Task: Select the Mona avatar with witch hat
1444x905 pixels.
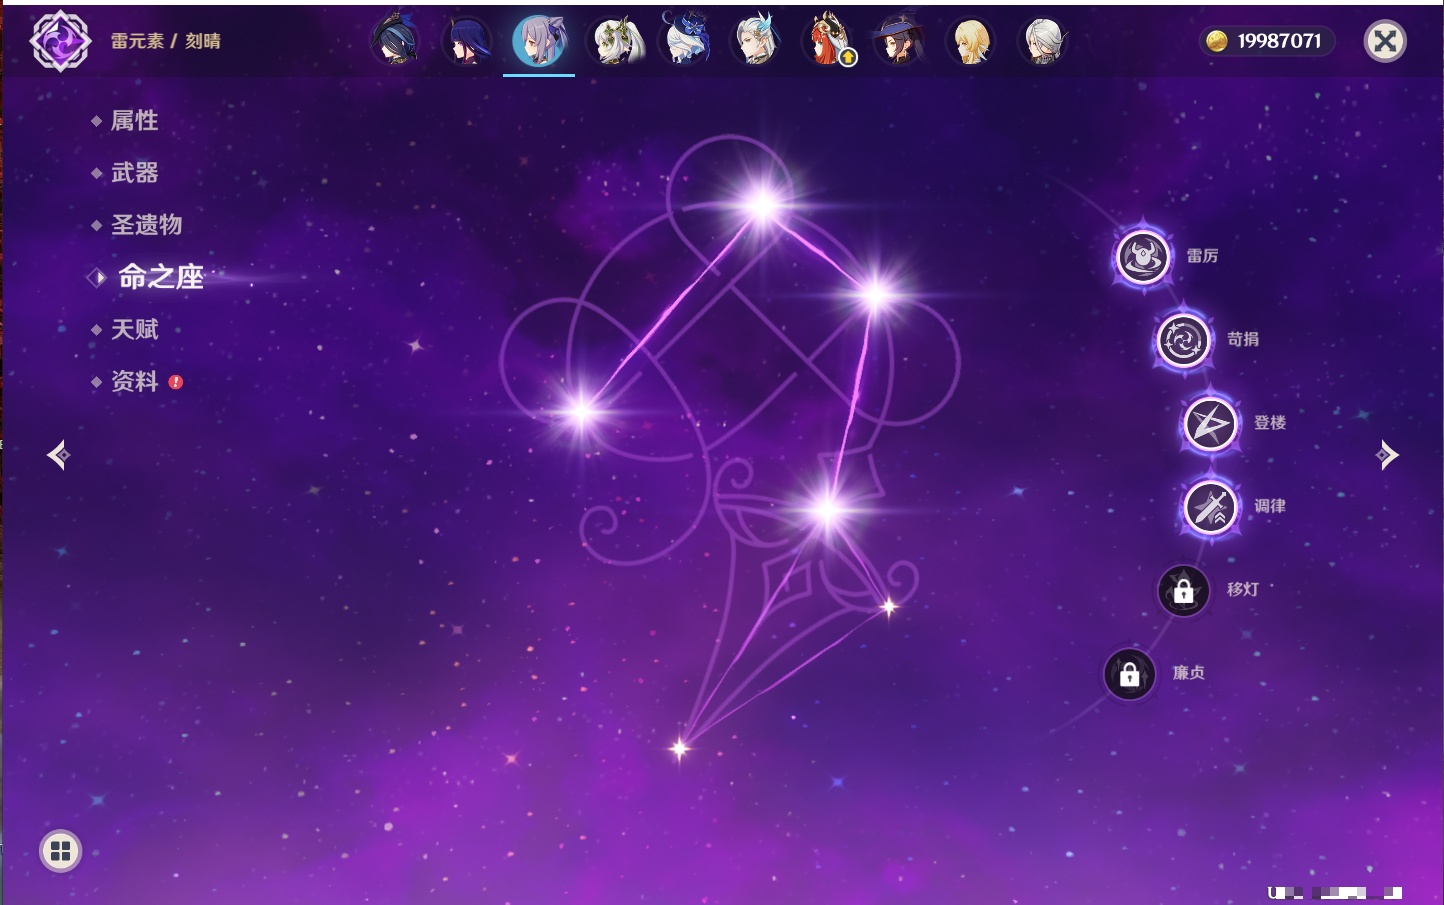Action: pyautogui.click(x=899, y=41)
